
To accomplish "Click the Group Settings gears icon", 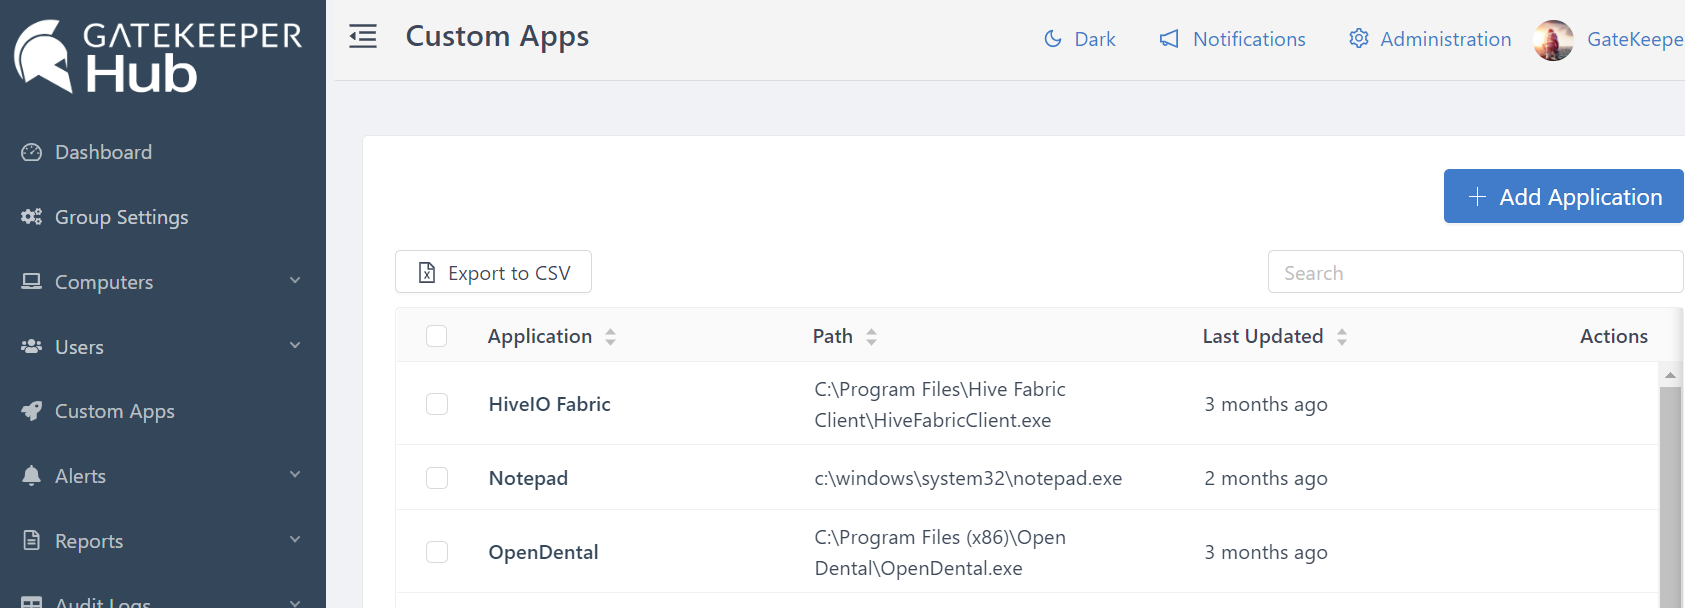I will 32,217.
